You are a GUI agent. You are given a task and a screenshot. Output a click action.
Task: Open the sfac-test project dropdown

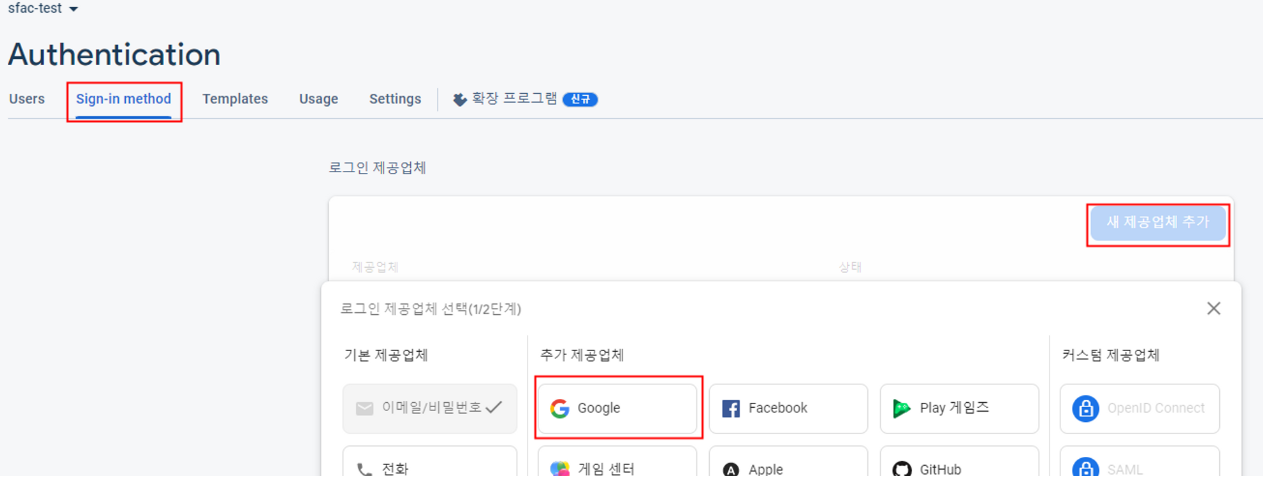click(x=43, y=8)
